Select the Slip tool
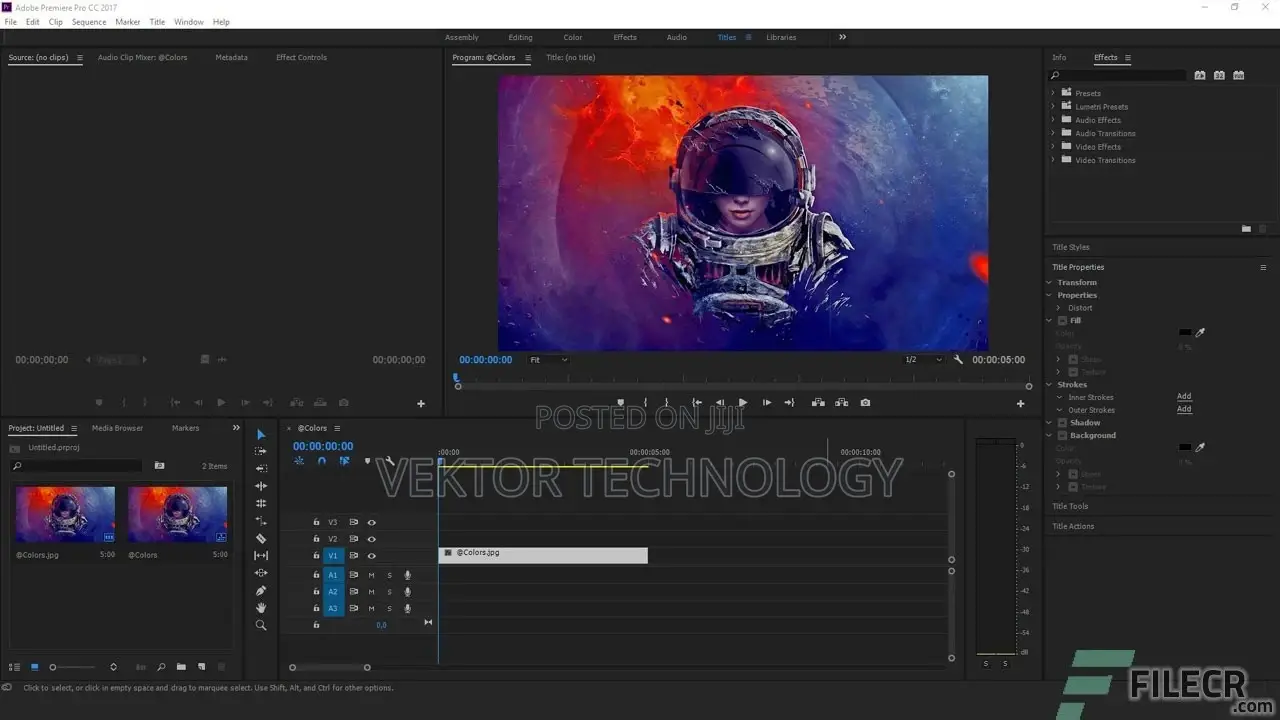1280x720 pixels. coord(261,555)
